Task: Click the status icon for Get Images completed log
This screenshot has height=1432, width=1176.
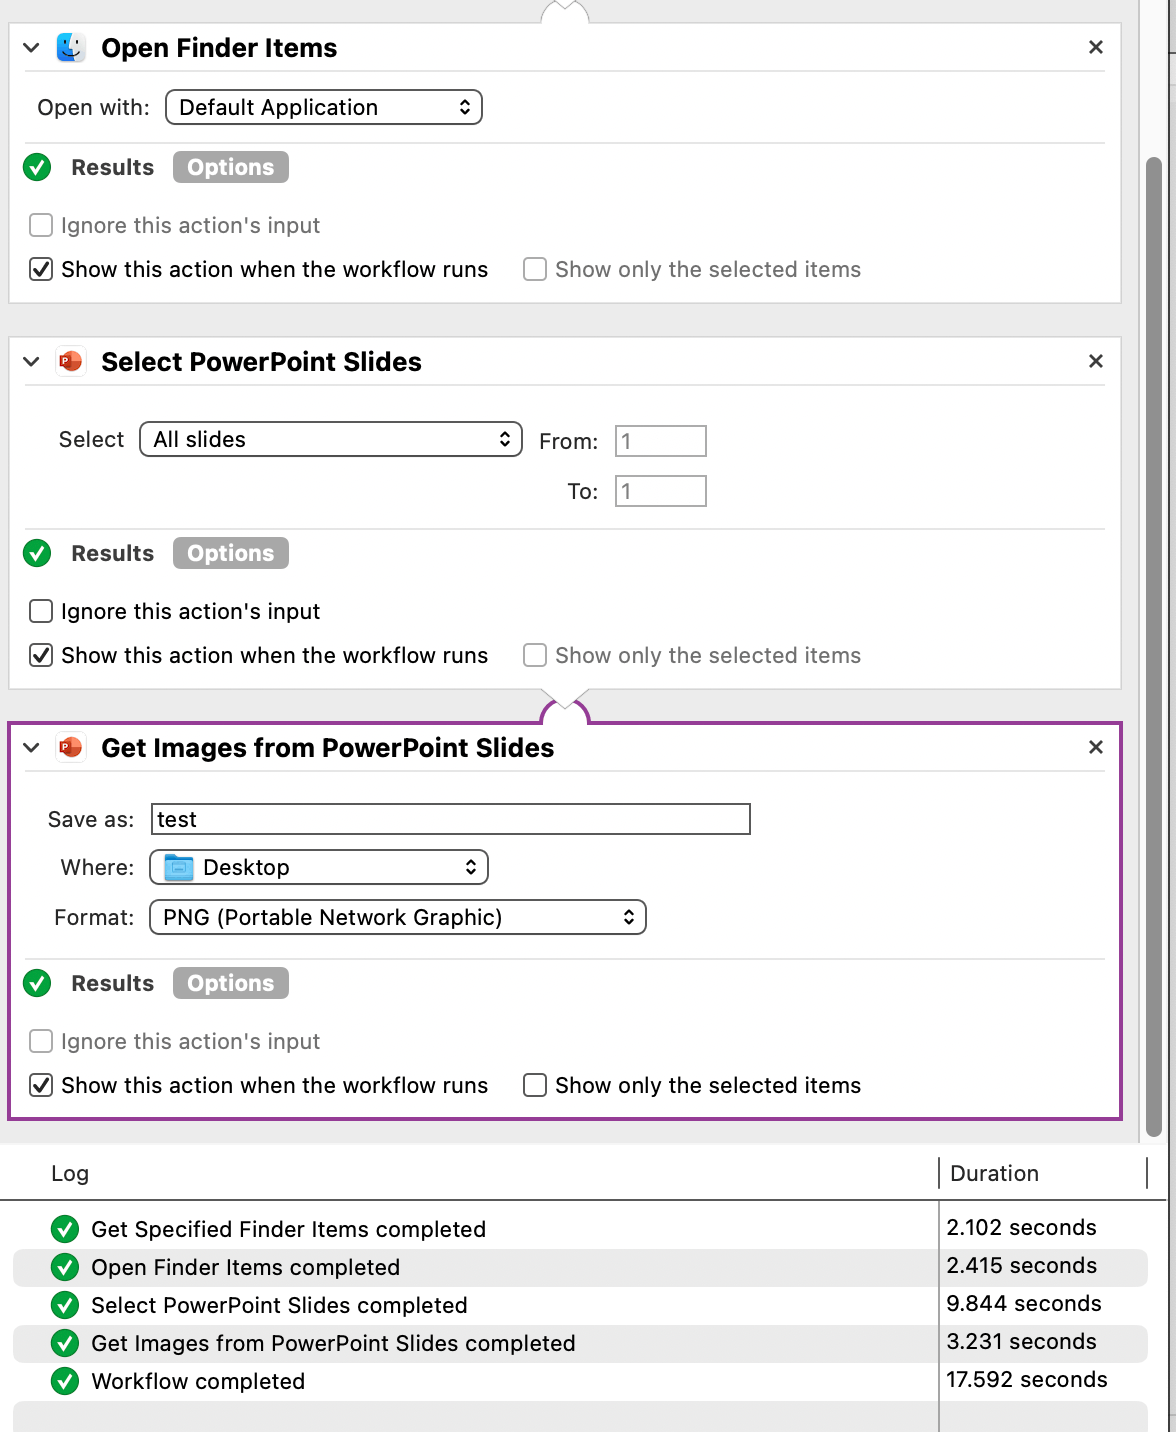Action: (65, 1343)
